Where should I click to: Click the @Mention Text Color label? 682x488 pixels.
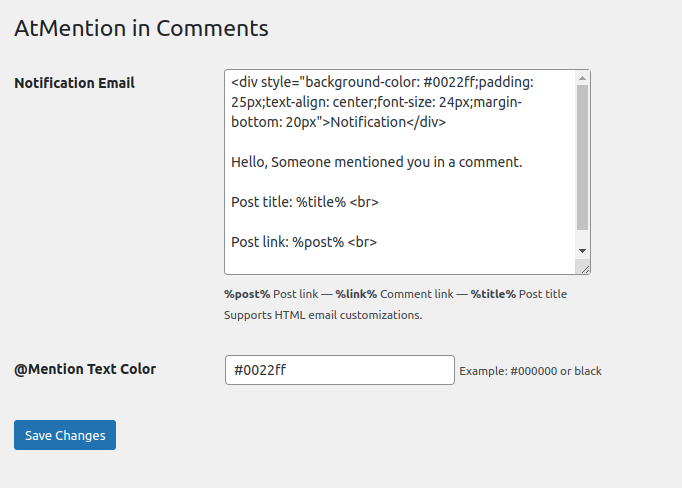click(85, 369)
